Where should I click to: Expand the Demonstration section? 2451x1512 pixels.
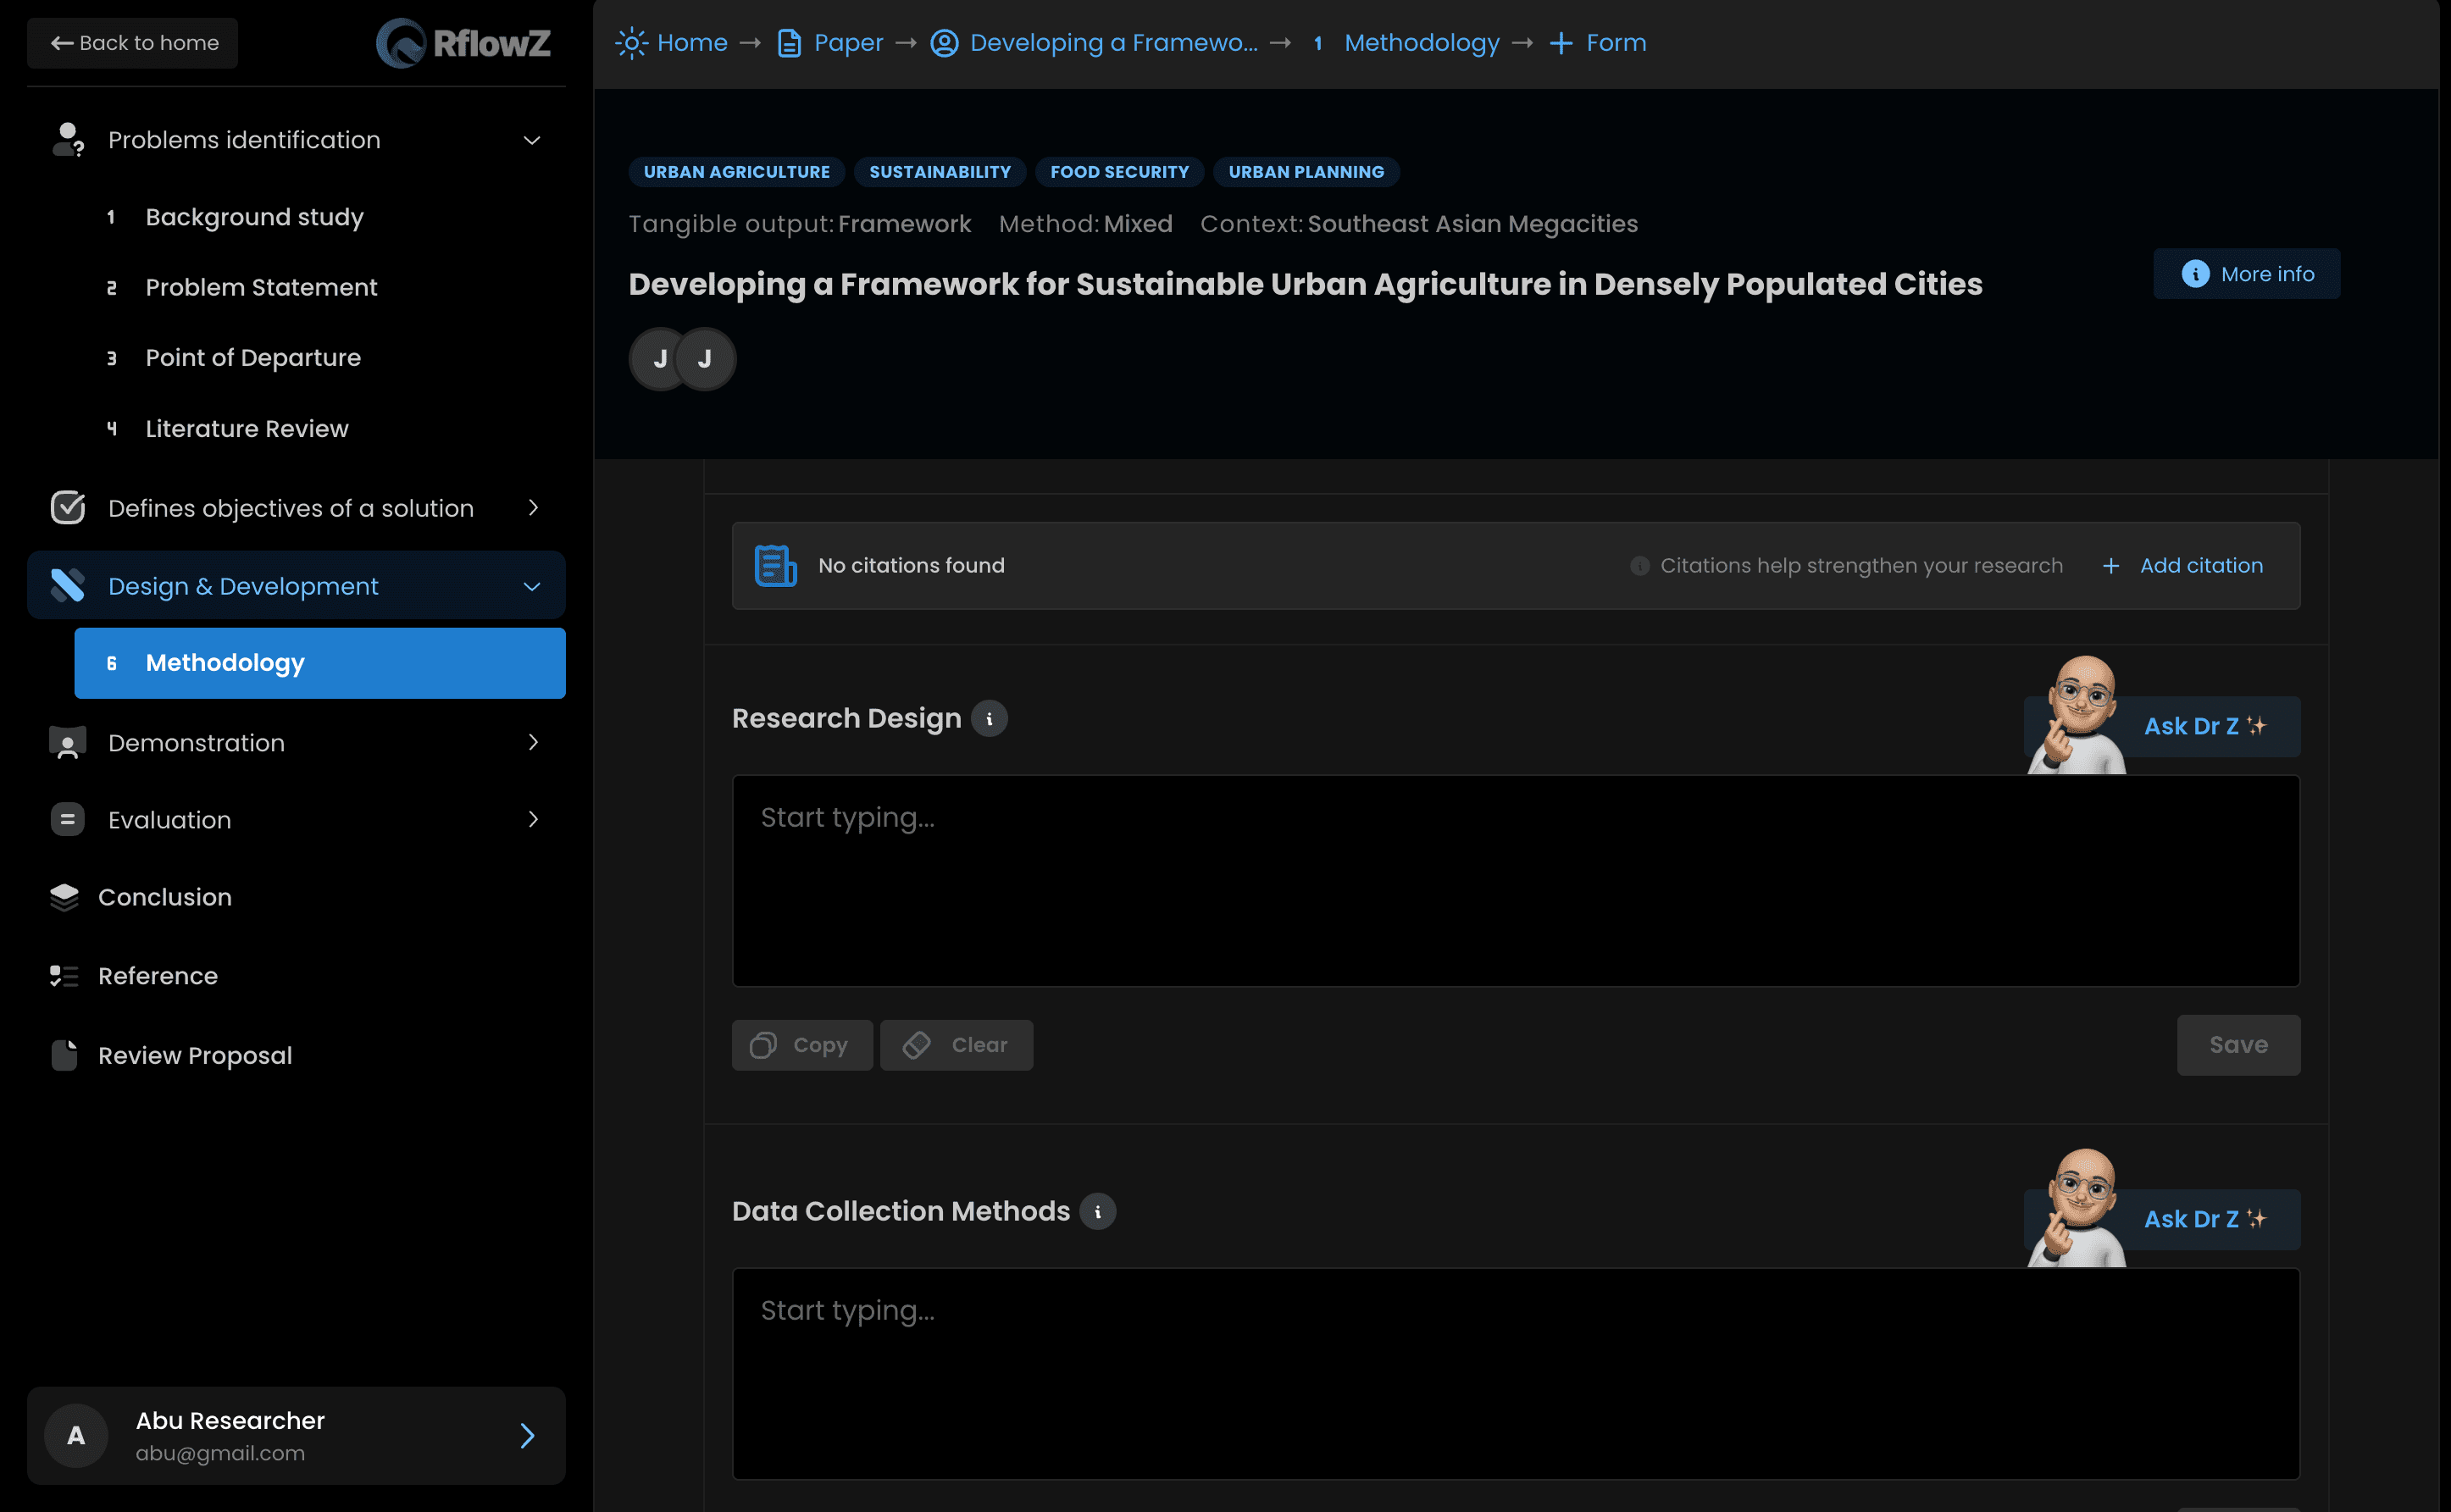point(532,742)
